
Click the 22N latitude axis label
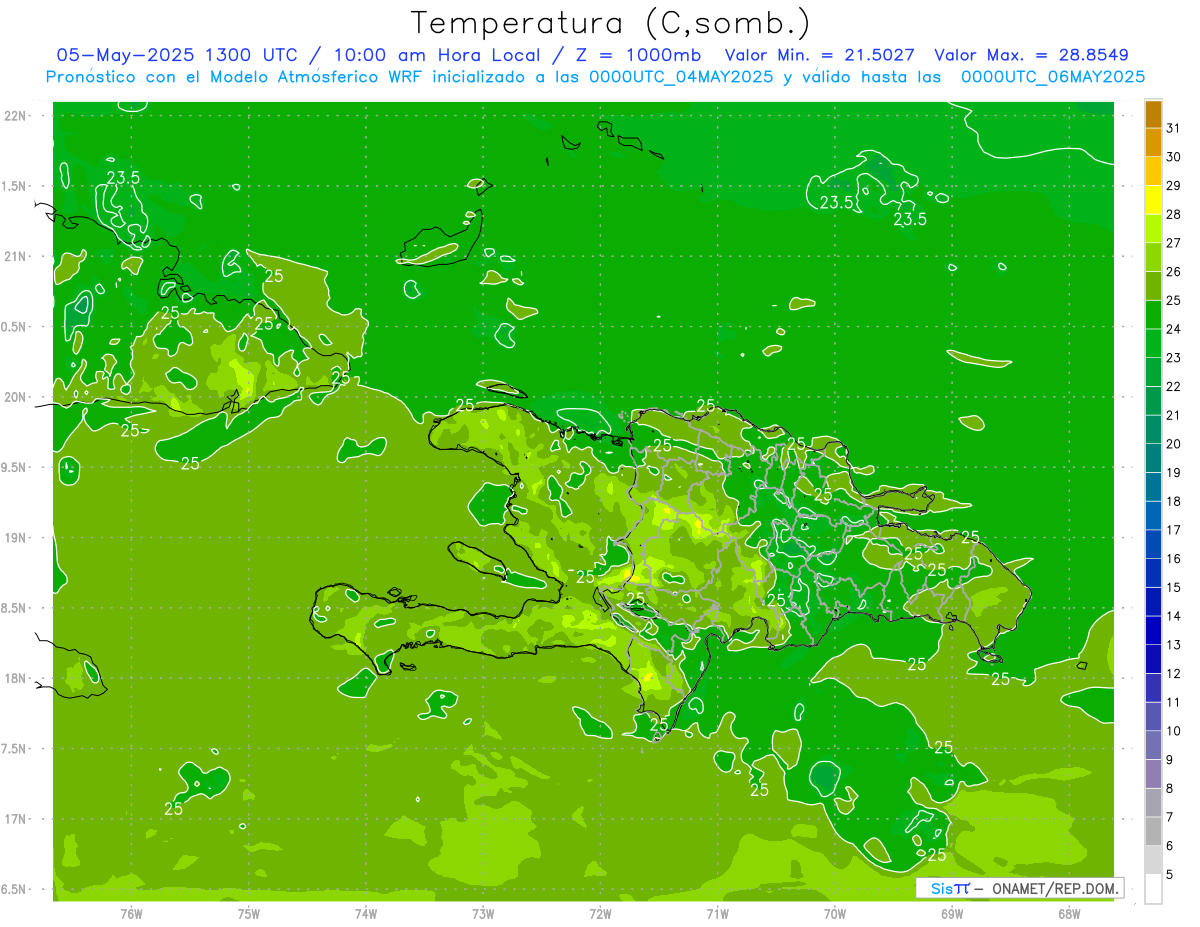[x=15, y=116]
